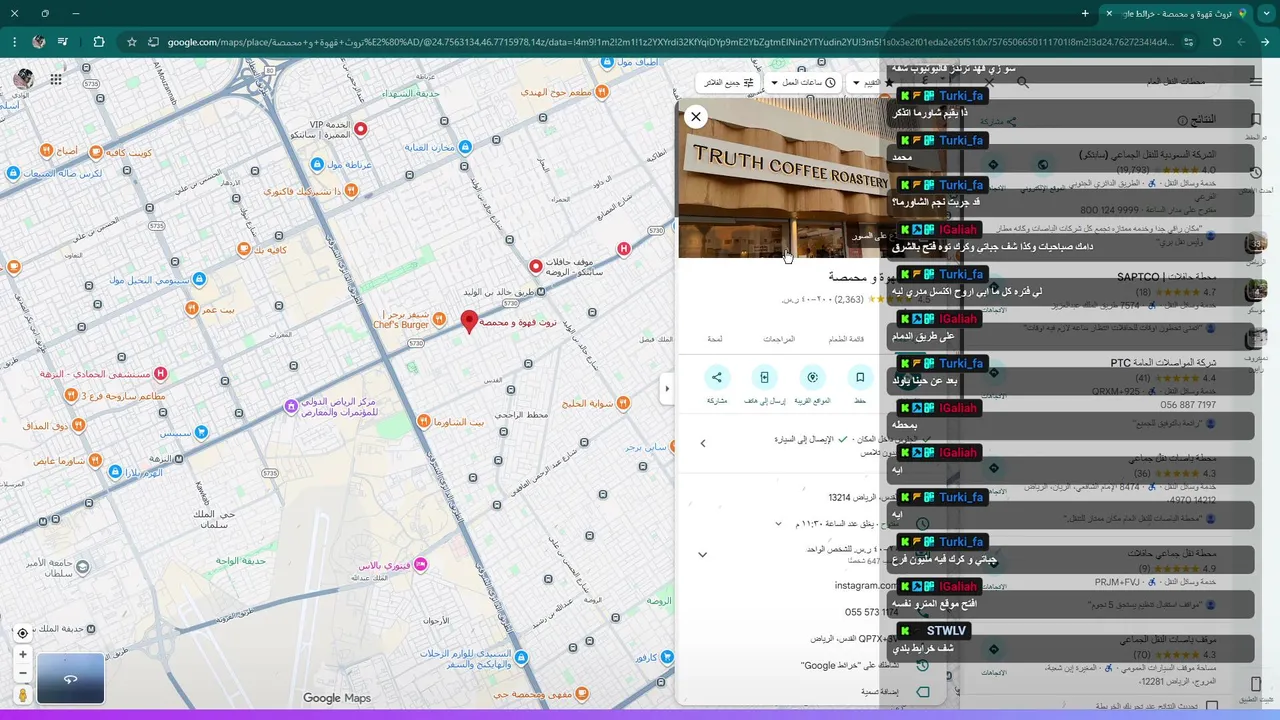Click the Share (مشاركة) icon
1280x720 pixels.
pyautogui.click(x=716, y=377)
